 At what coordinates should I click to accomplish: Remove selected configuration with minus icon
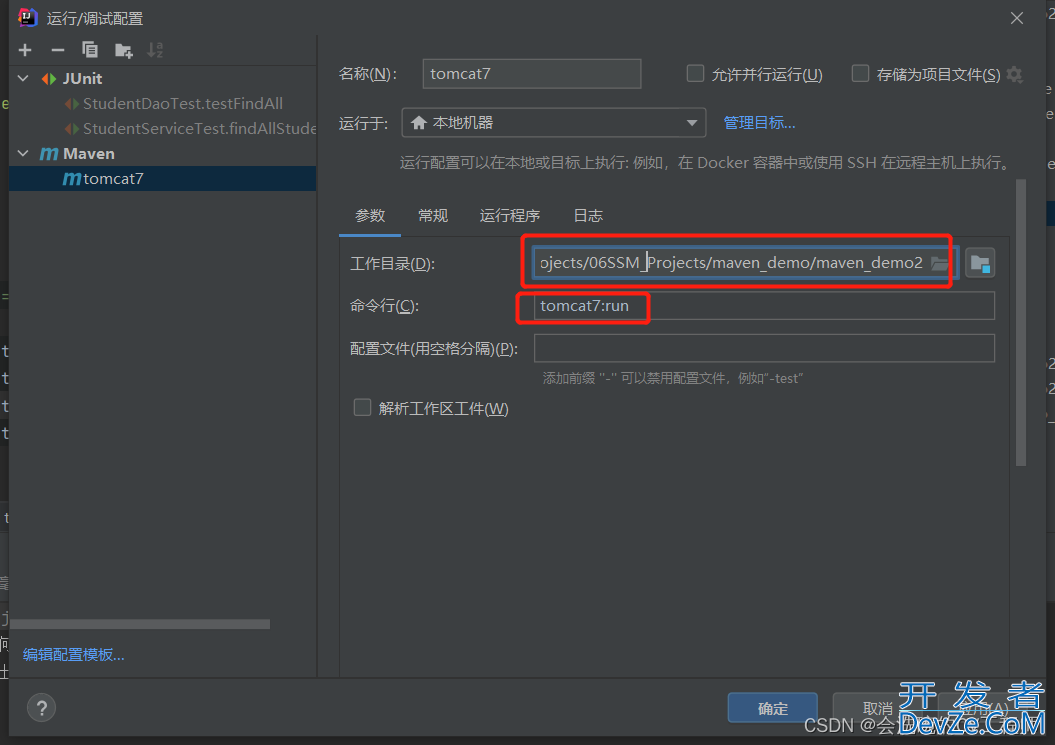click(58, 50)
